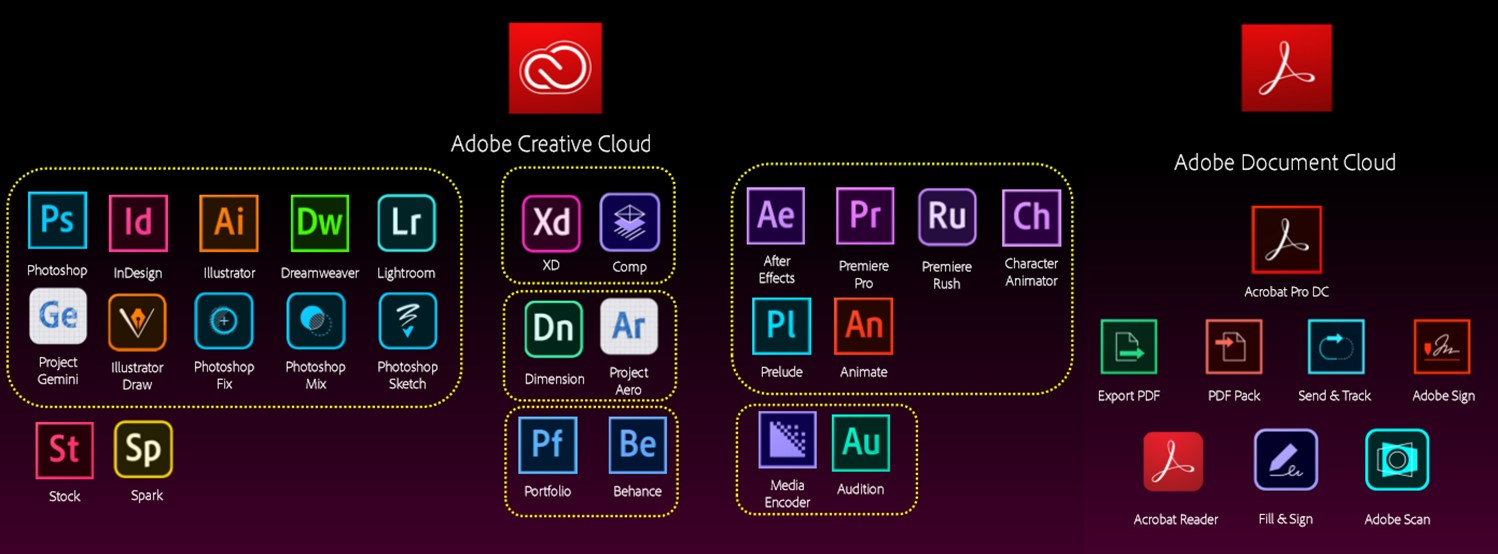Click the Character Animator Ch icon
Image resolution: width=1498 pixels, height=554 pixels.
pyautogui.click(x=1032, y=217)
